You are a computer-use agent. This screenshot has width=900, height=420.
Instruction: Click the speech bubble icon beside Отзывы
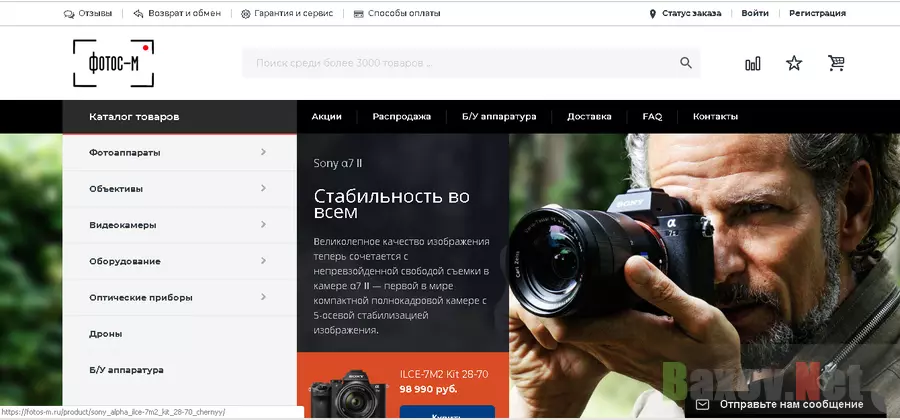point(69,14)
